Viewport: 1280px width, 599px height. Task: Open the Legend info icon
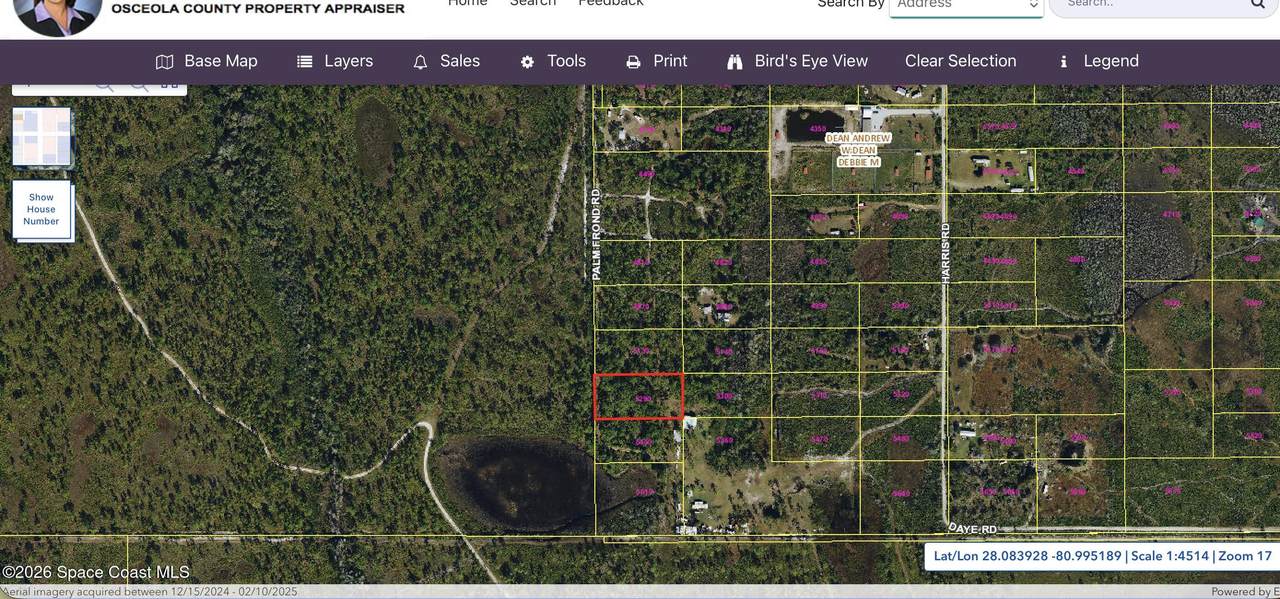click(1063, 62)
